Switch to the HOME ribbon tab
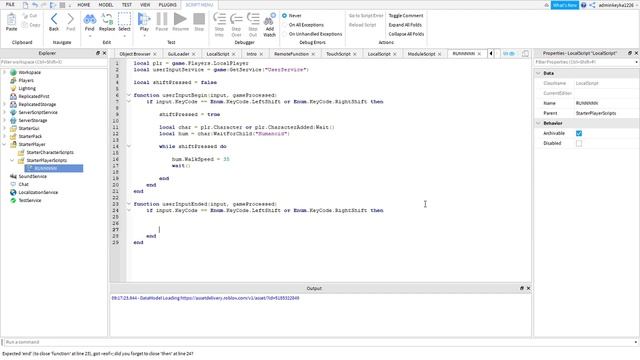This screenshot has height=360, width=640. click(84, 5)
